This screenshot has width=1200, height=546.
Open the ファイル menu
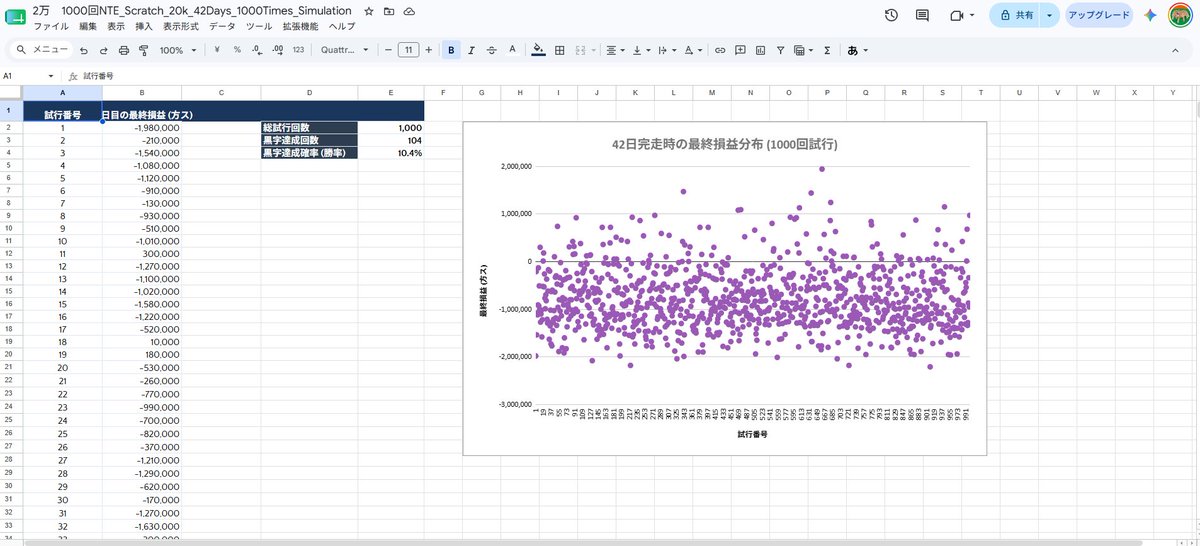(x=51, y=26)
